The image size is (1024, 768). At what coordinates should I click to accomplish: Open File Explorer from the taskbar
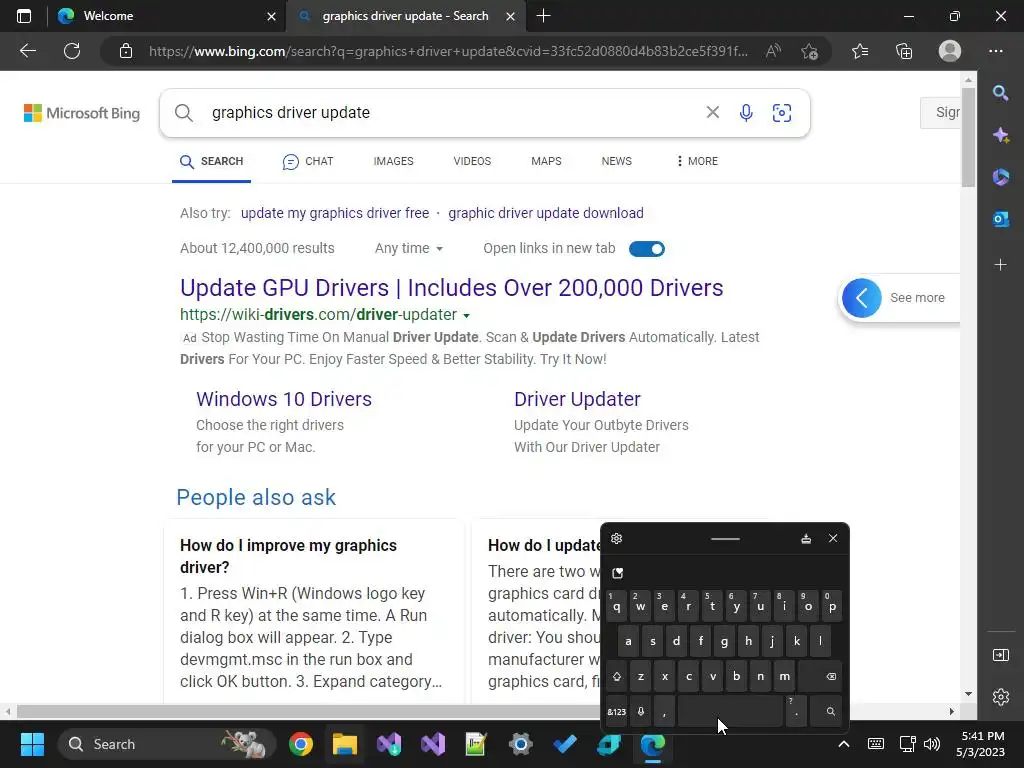pyautogui.click(x=345, y=744)
